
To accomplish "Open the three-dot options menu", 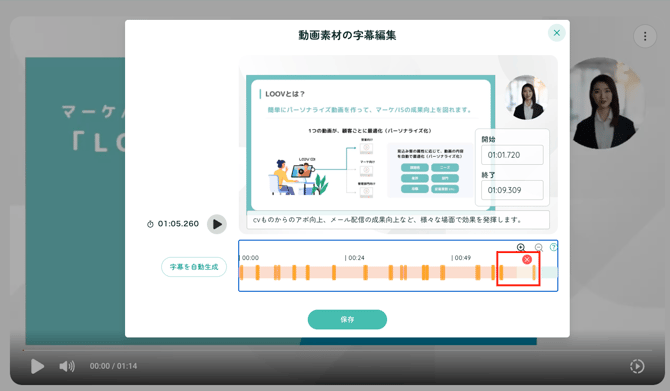I will coord(645,37).
